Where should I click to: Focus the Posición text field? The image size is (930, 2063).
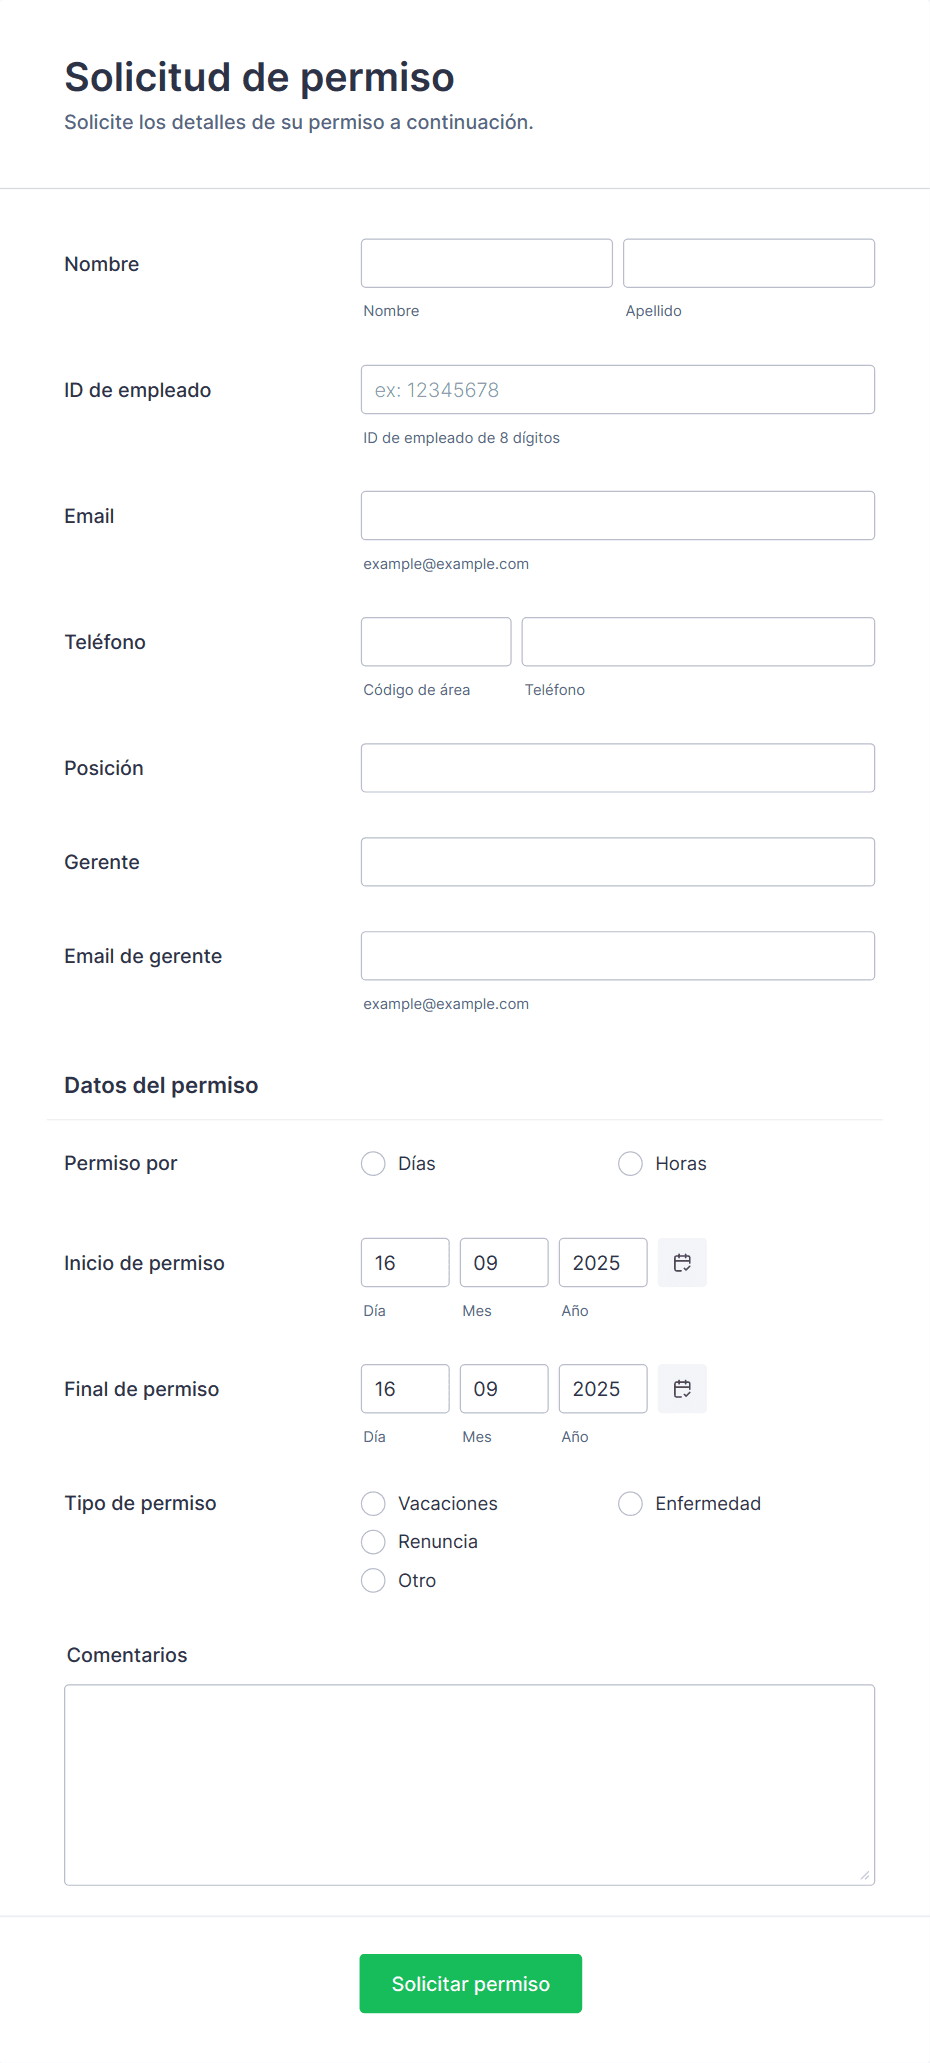[617, 767]
